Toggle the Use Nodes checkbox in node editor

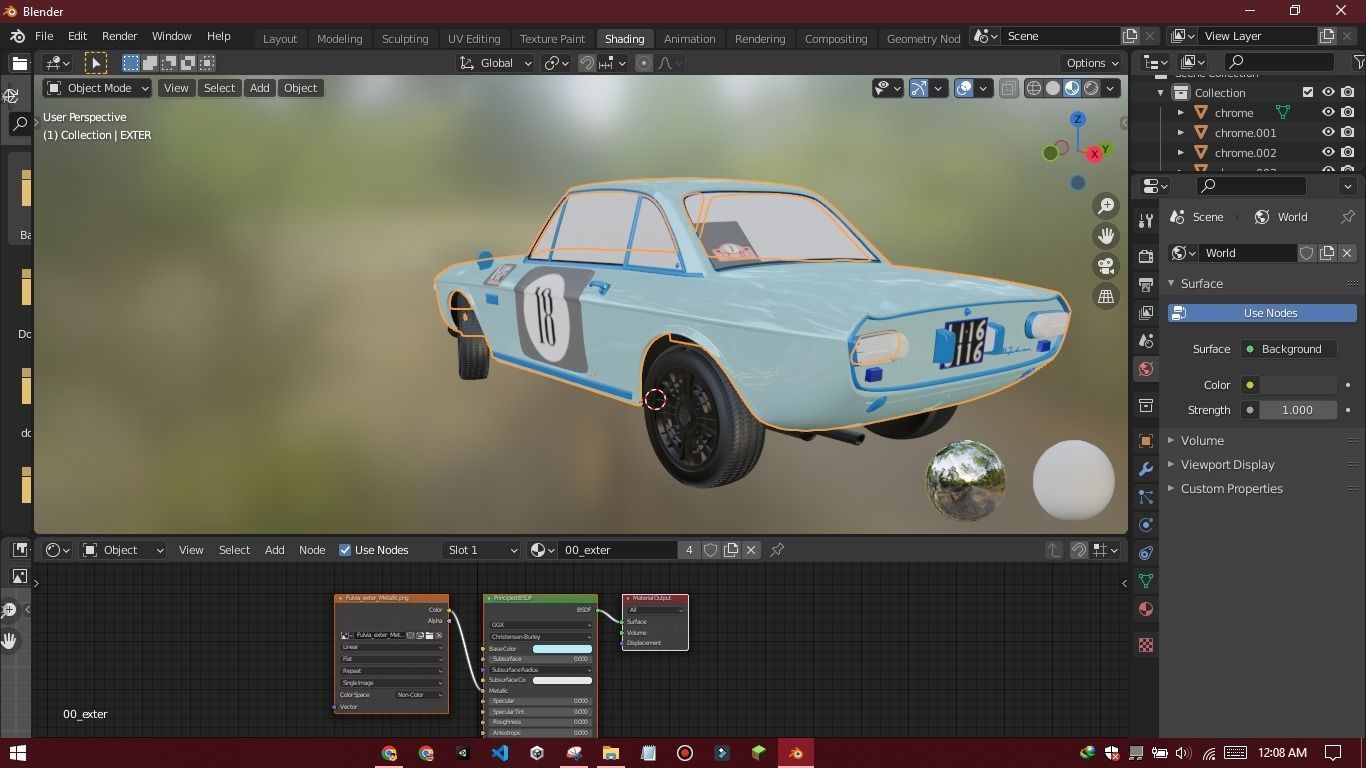[345, 550]
